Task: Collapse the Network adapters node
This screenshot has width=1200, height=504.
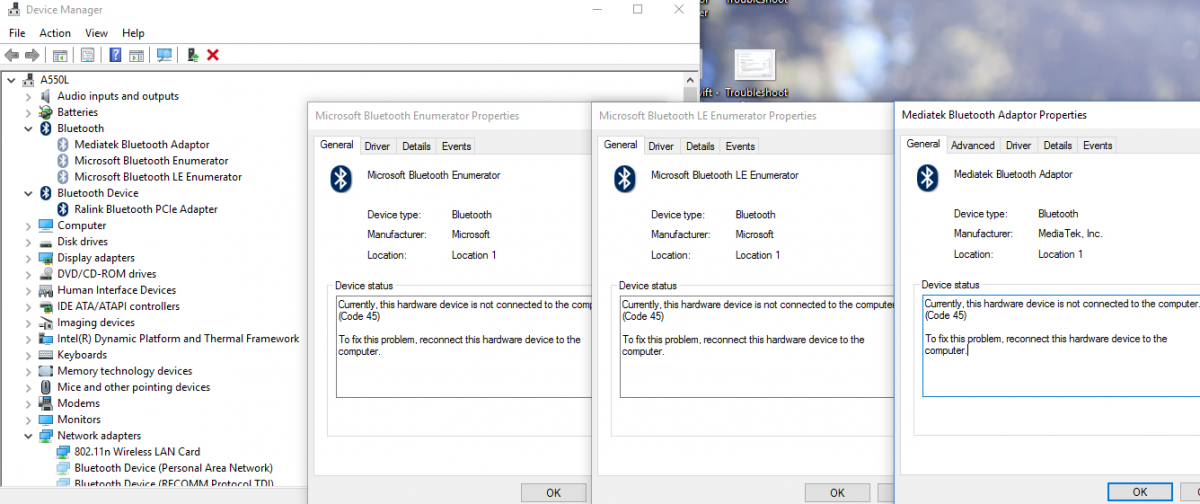Action: coord(29,436)
